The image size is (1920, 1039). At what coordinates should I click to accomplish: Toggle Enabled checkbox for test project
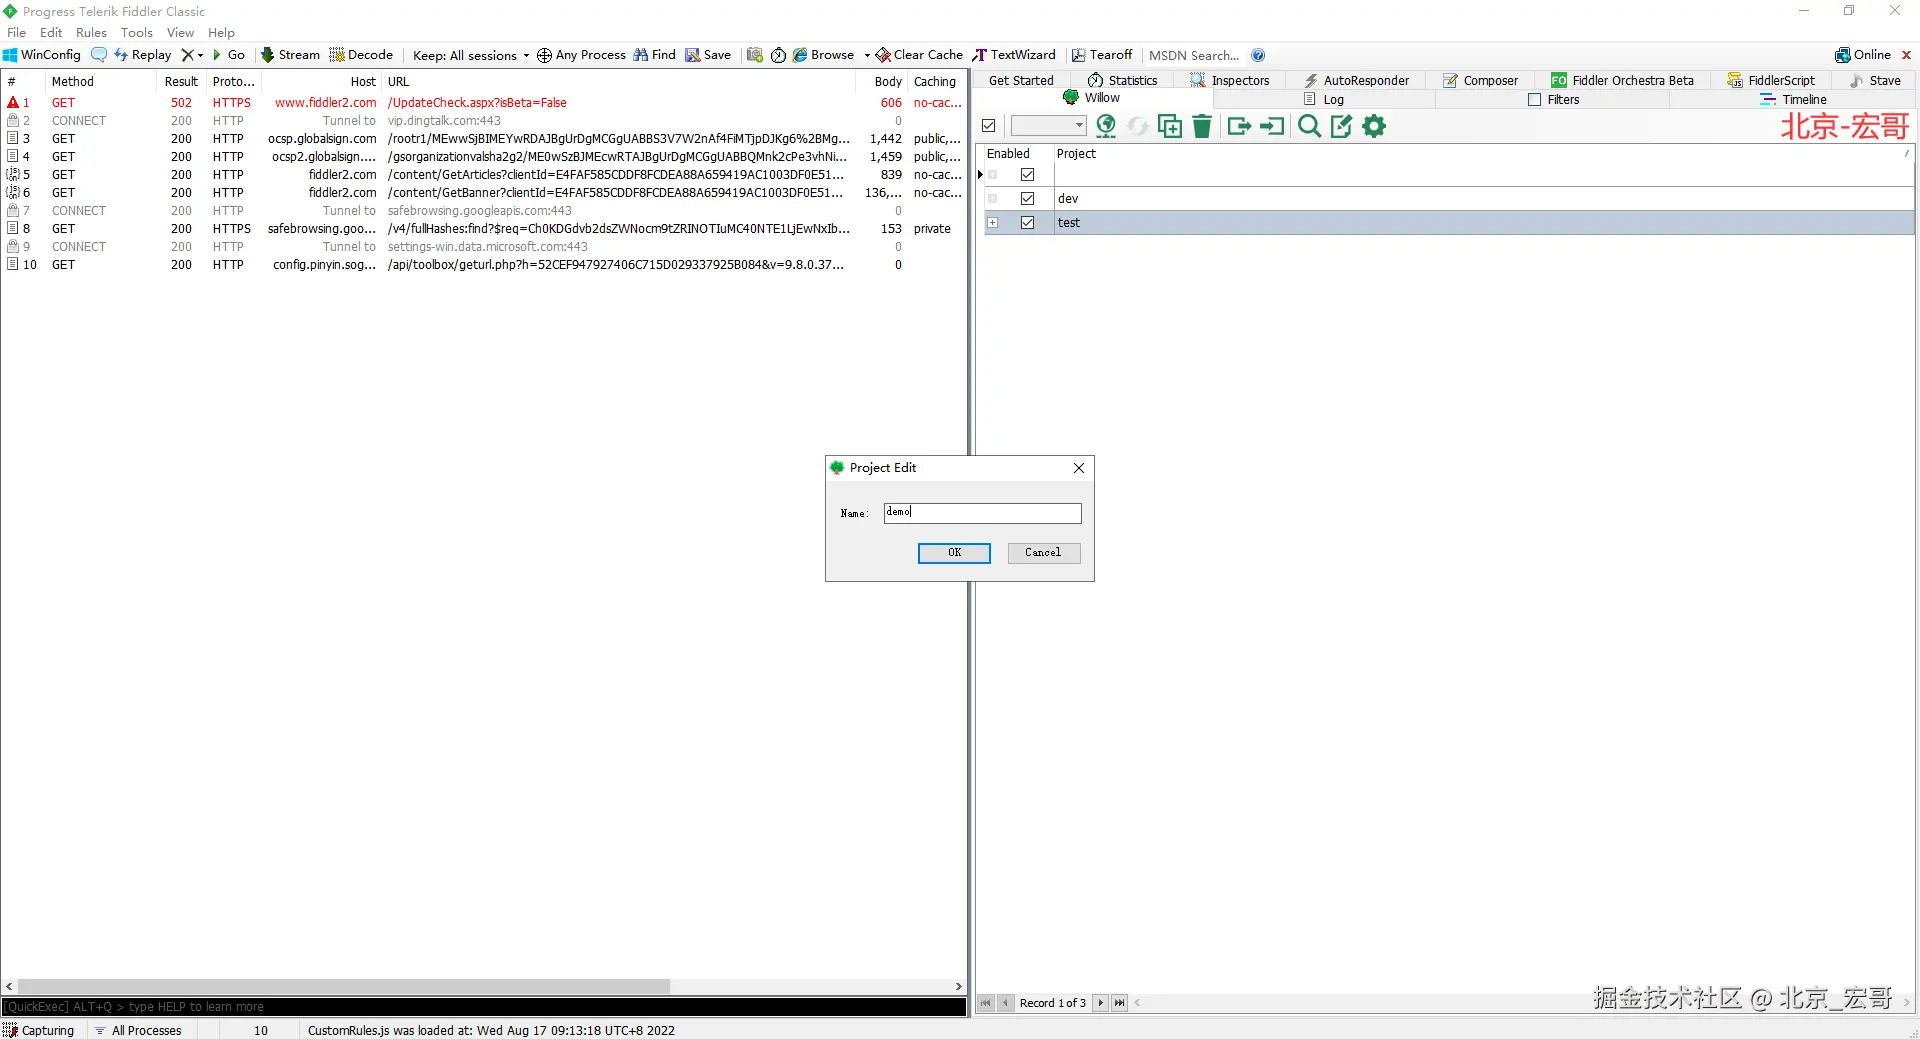[x=1027, y=222]
